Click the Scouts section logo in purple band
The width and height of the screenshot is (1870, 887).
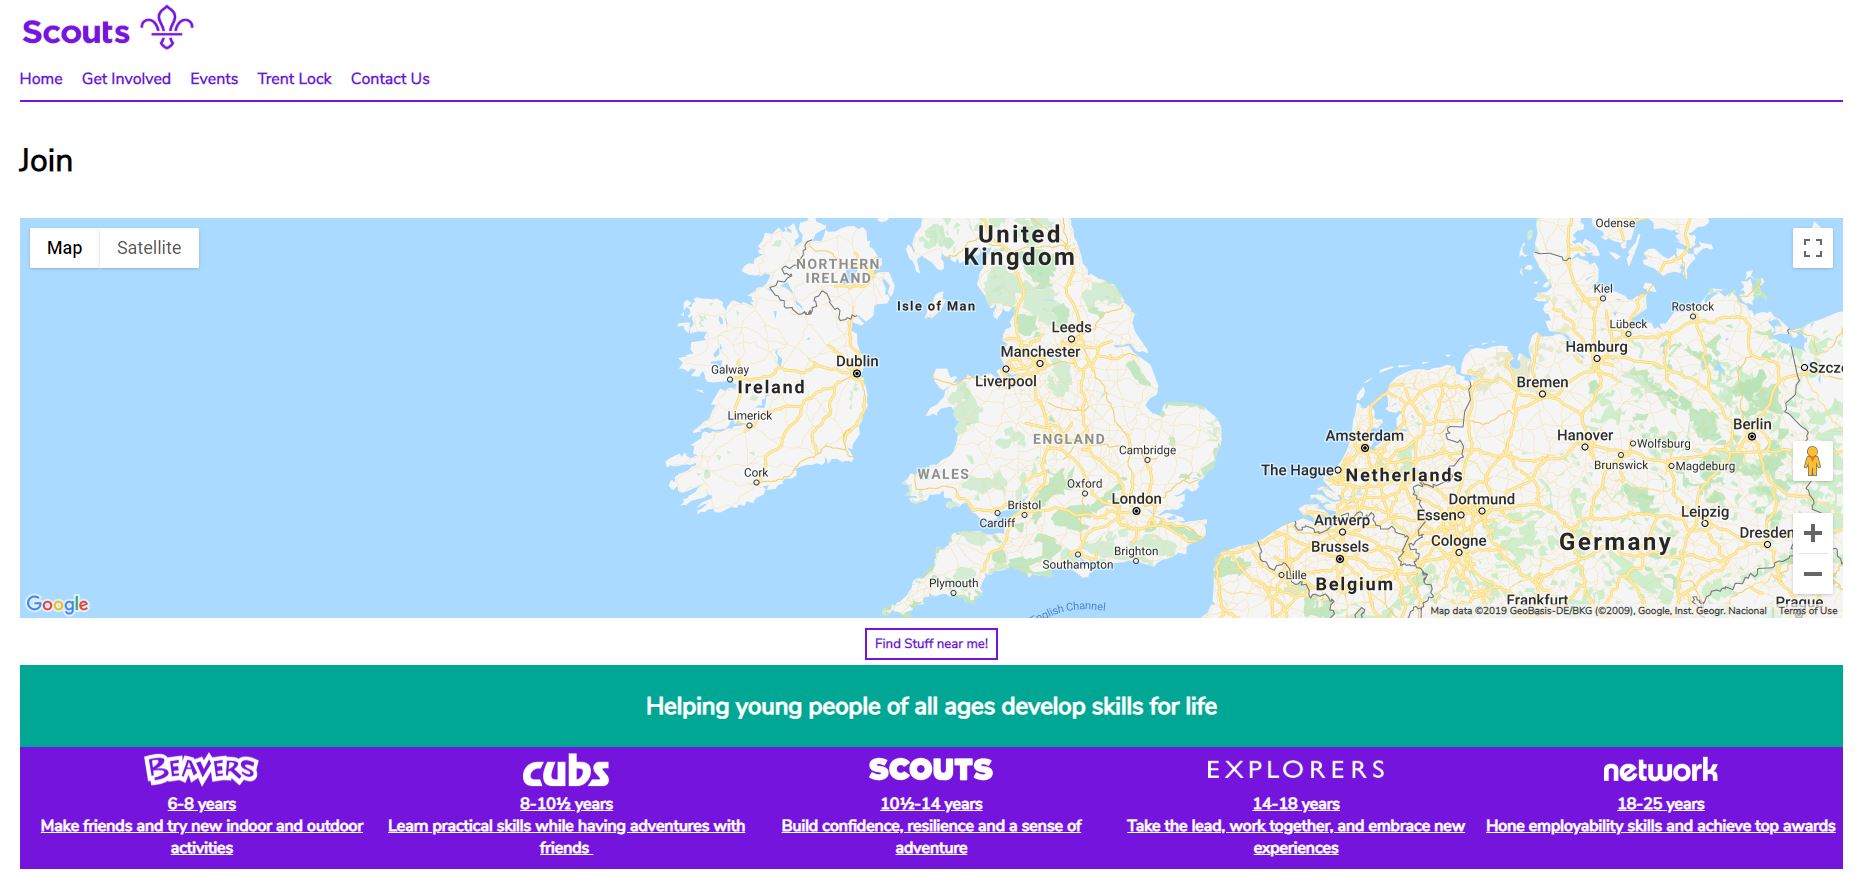(931, 769)
